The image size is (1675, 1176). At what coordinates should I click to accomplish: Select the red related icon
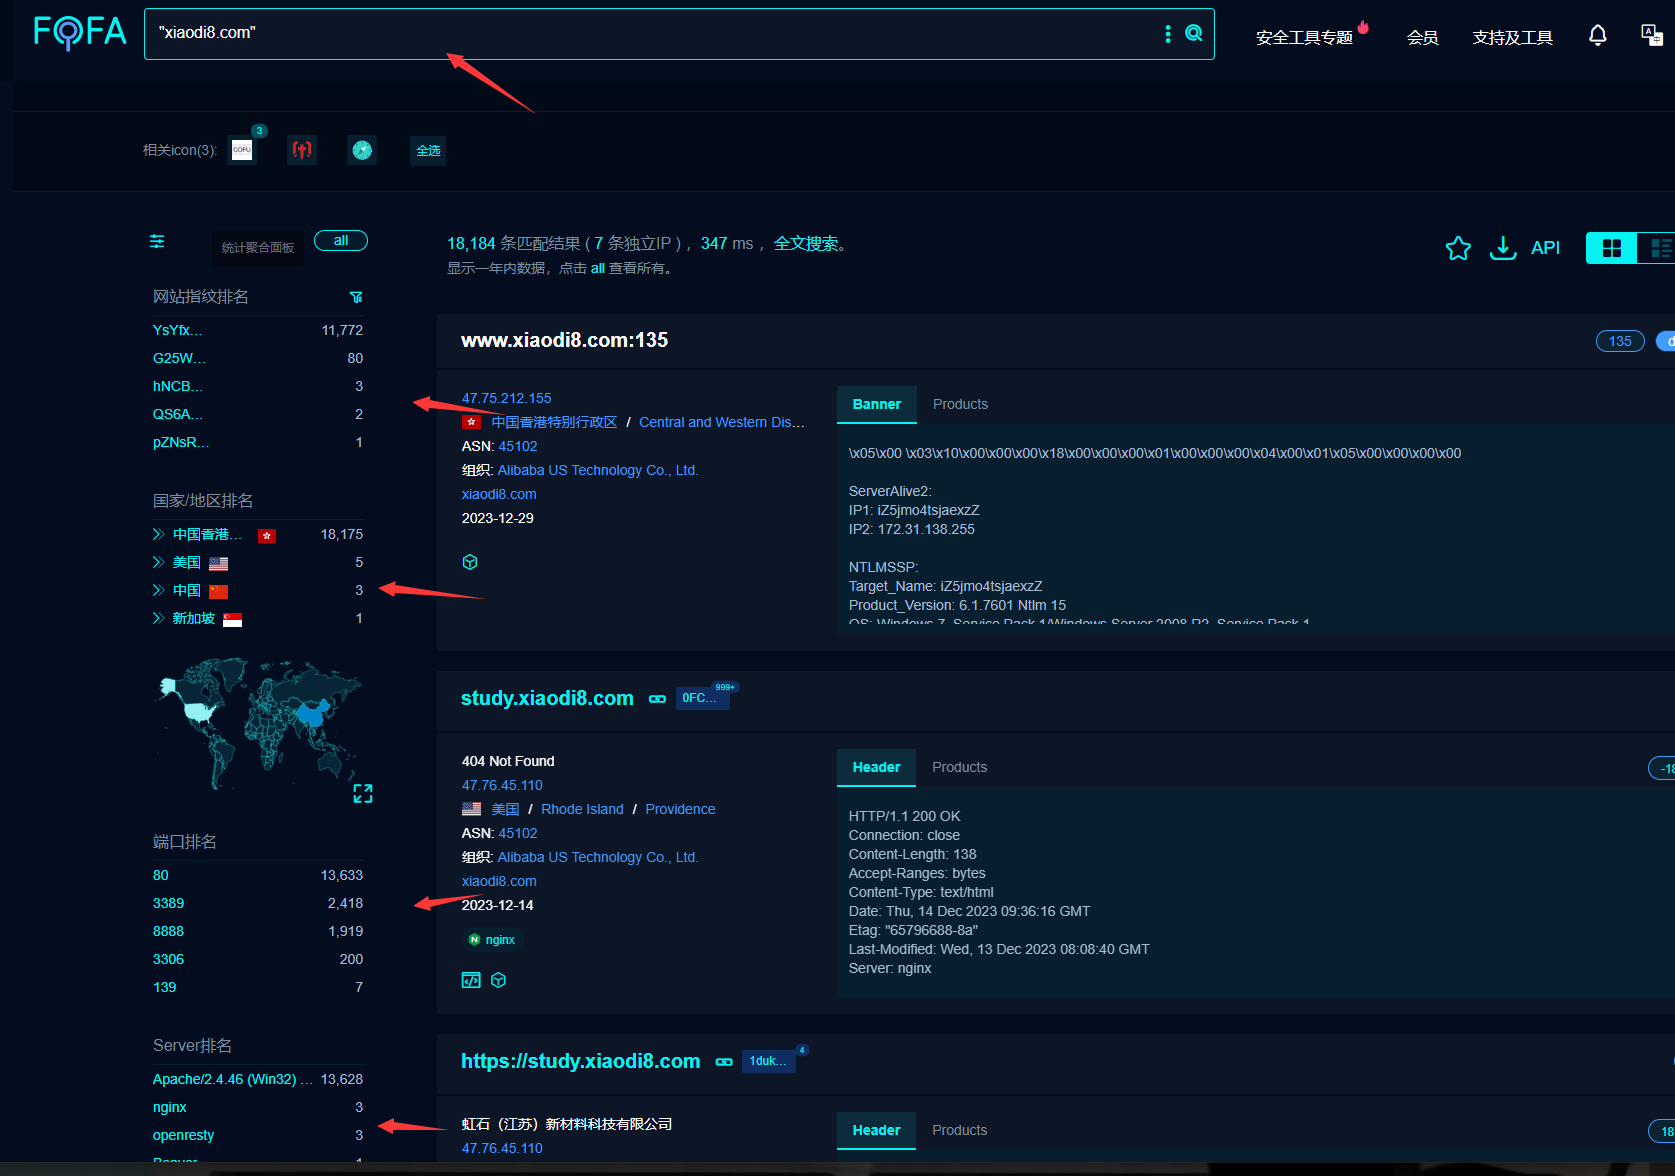pyautogui.click(x=302, y=150)
